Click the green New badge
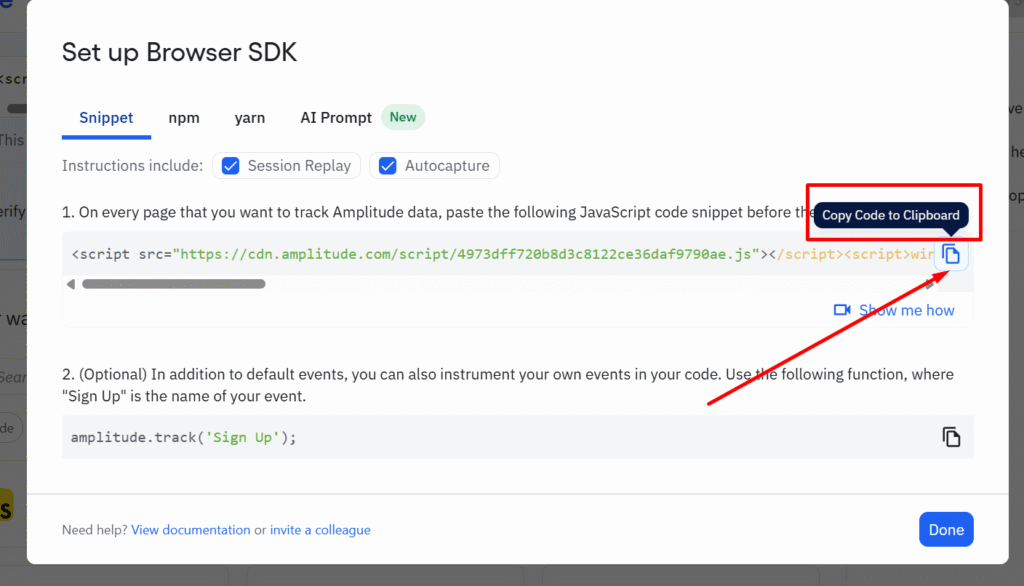The height and width of the screenshot is (586, 1024). pos(403,117)
